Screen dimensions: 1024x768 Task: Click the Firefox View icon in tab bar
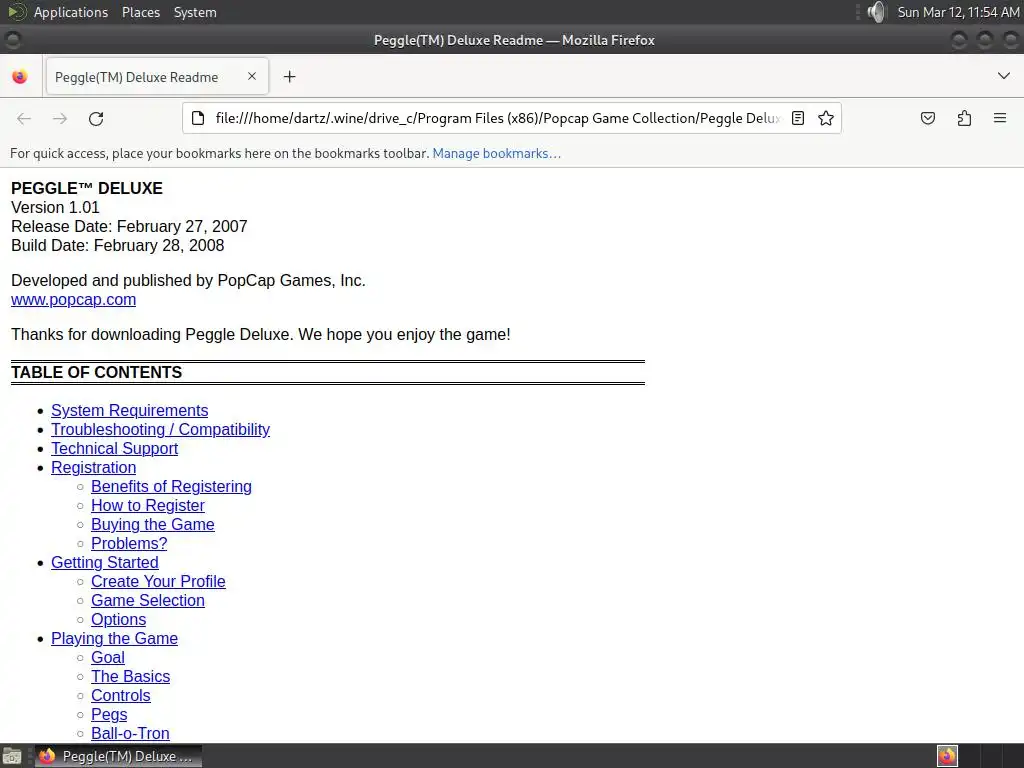[20, 76]
